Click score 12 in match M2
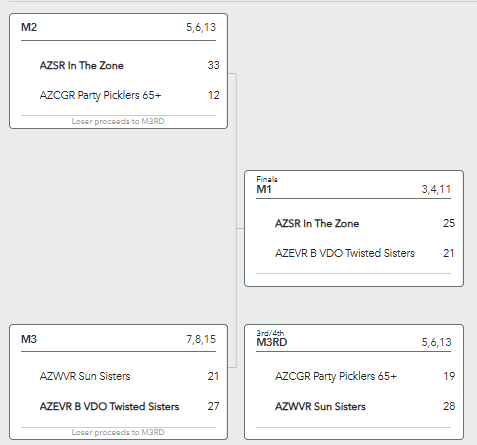477x445 pixels. click(x=214, y=95)
